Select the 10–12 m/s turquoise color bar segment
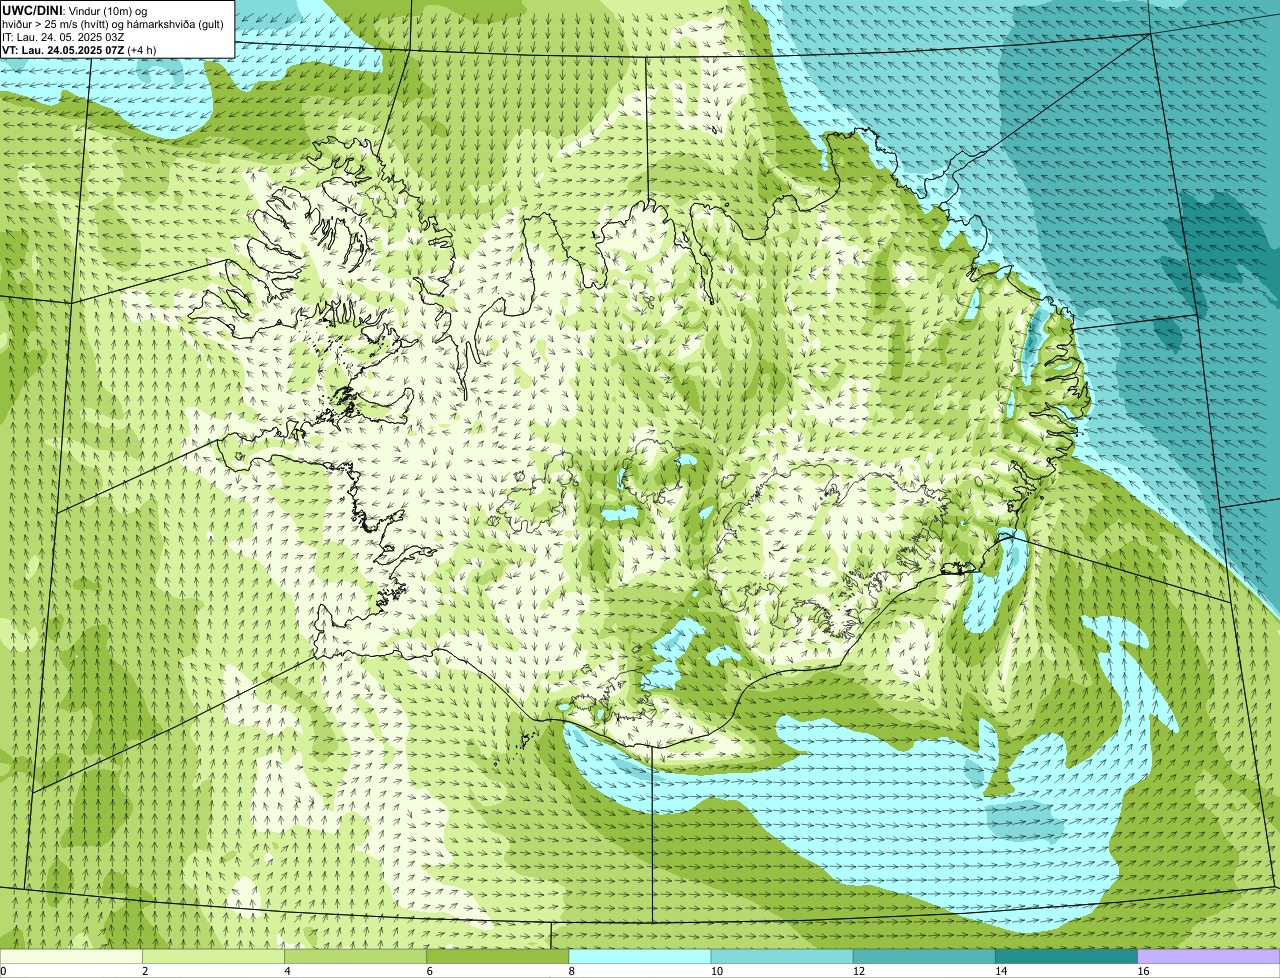This screenshot has height=978, width=1280. (782, 957)
